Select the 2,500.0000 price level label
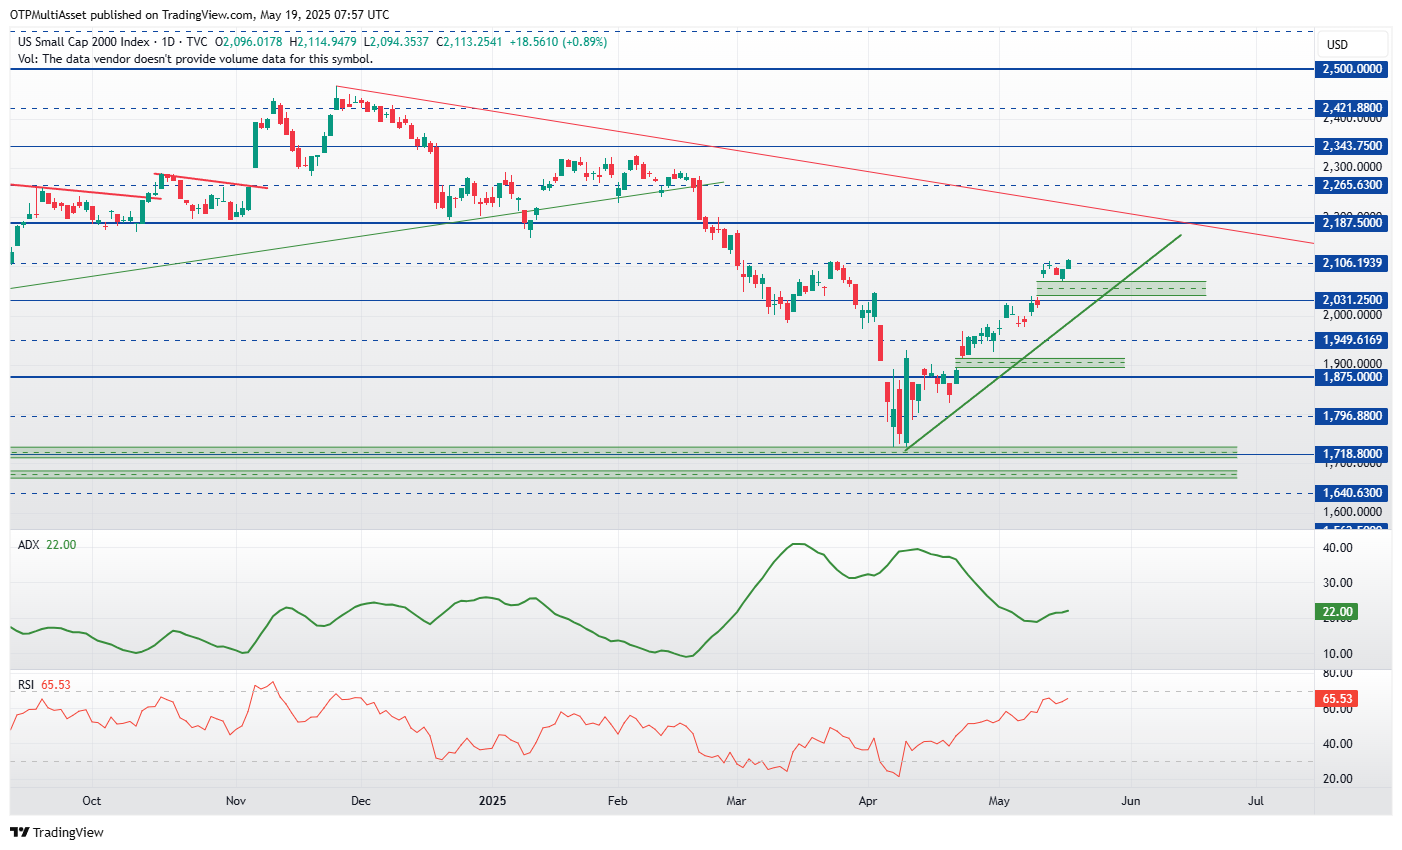 coord(1352,69)
